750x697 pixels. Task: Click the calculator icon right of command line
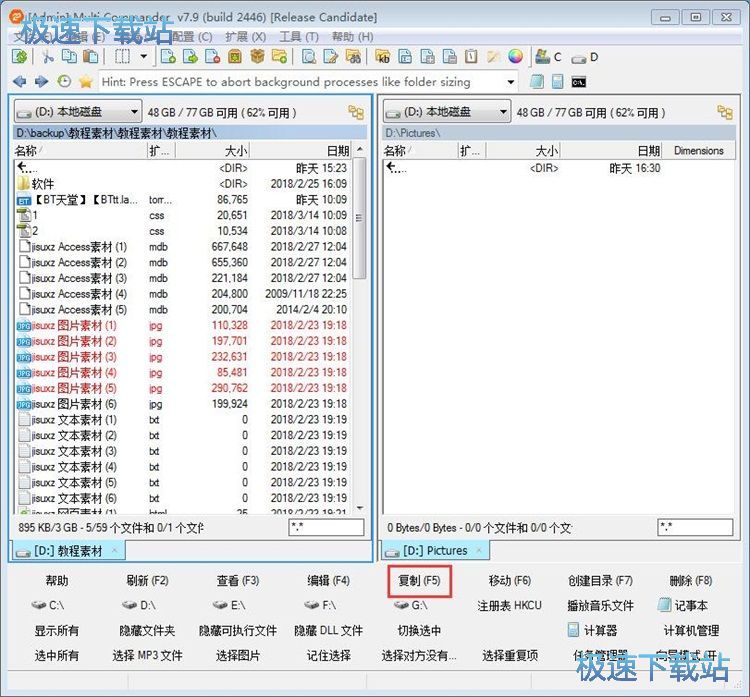558,82
